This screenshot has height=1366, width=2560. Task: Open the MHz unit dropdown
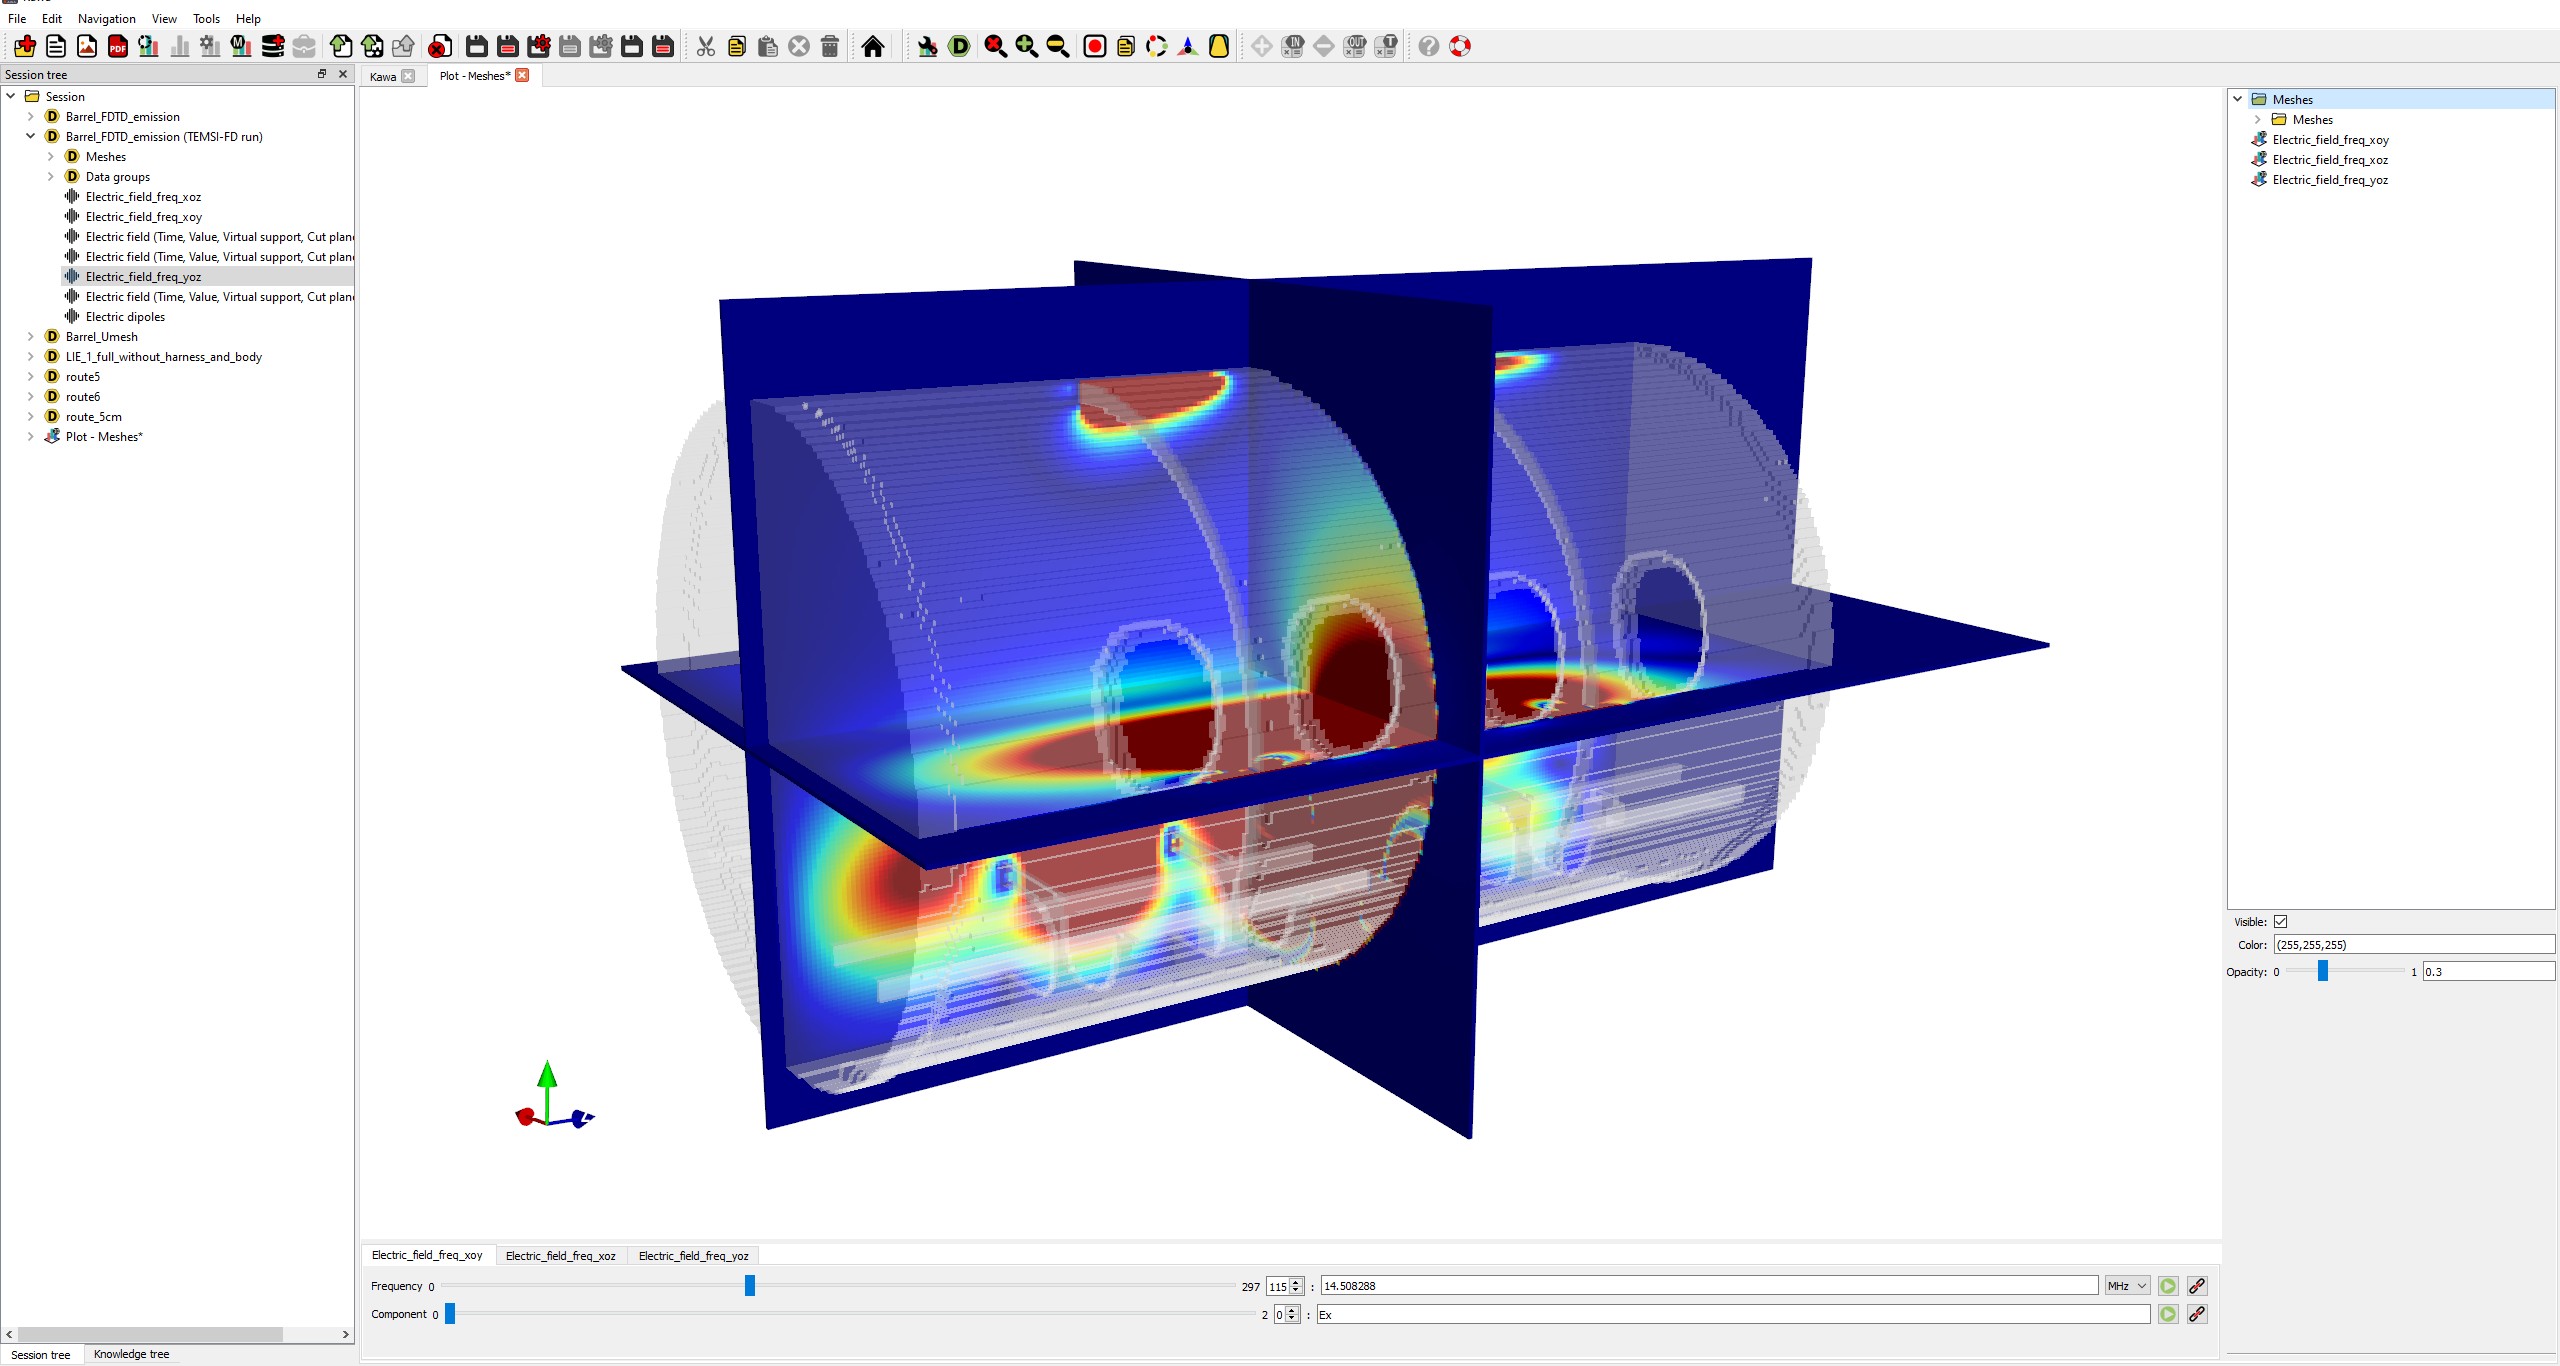click(x=2127, y=1286)
